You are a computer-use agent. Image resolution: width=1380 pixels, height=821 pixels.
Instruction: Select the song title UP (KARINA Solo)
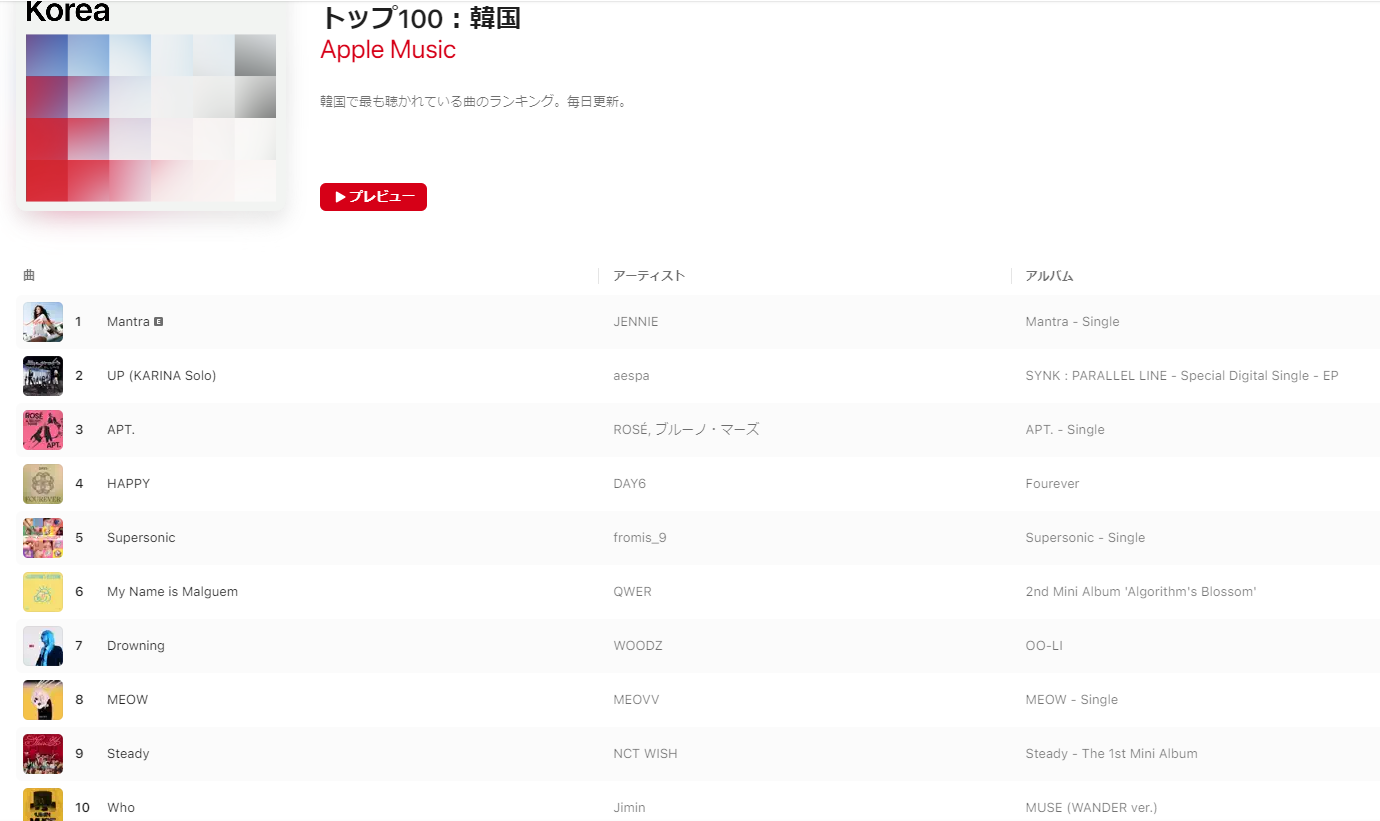(x=161, y=376)
